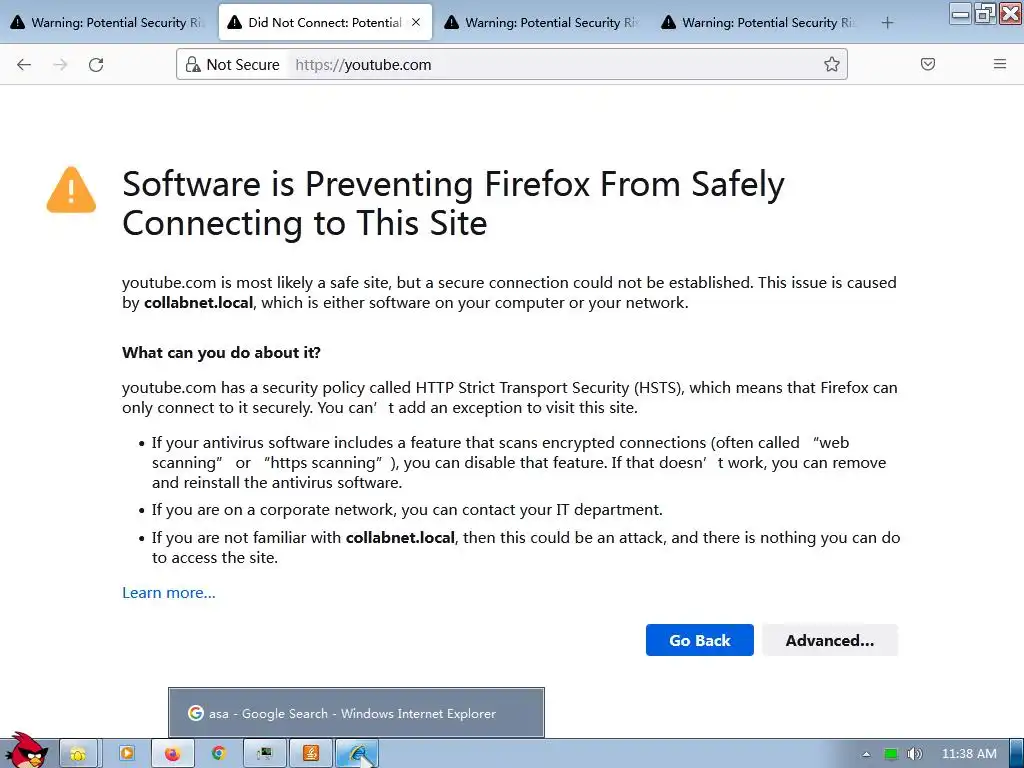Open a new tab with plus button

(887, 23)
